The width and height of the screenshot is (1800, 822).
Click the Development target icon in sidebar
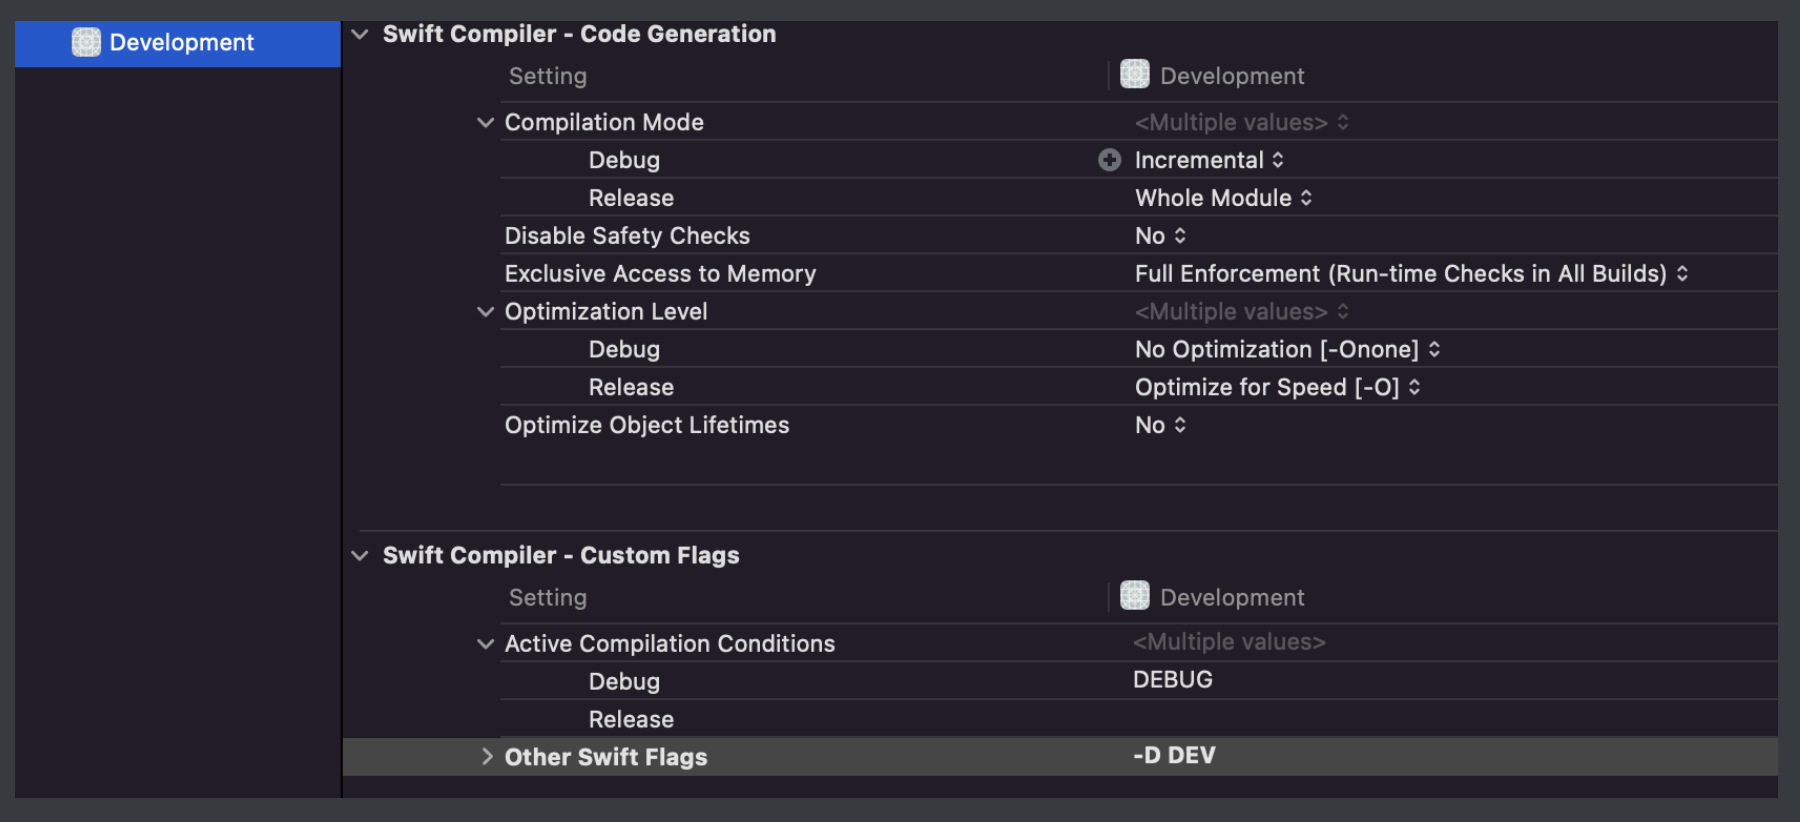pyautogui.click(x=86, y=42)
